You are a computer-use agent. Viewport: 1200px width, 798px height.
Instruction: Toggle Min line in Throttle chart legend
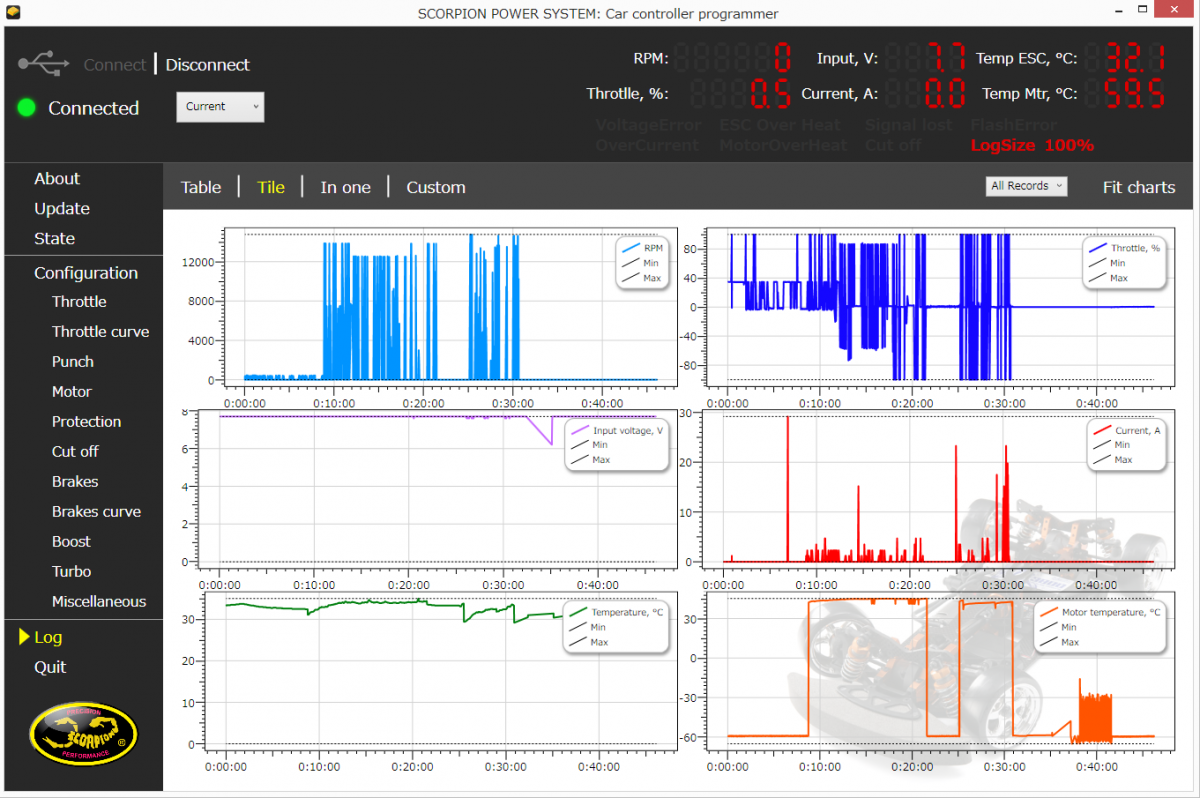click(1097, 263)
